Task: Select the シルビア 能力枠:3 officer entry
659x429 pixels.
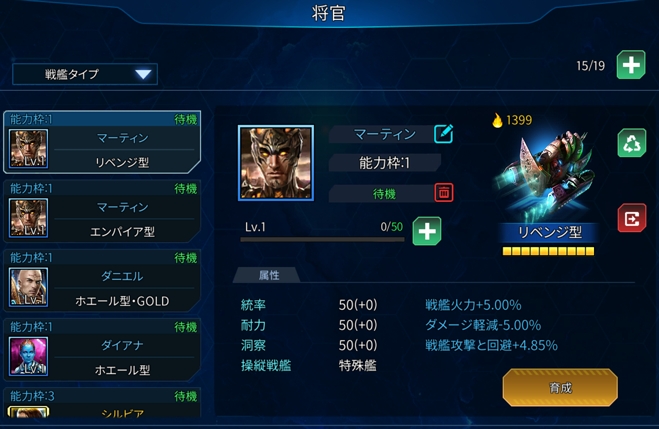Action: pyautogui.click(x=102, y=403)
